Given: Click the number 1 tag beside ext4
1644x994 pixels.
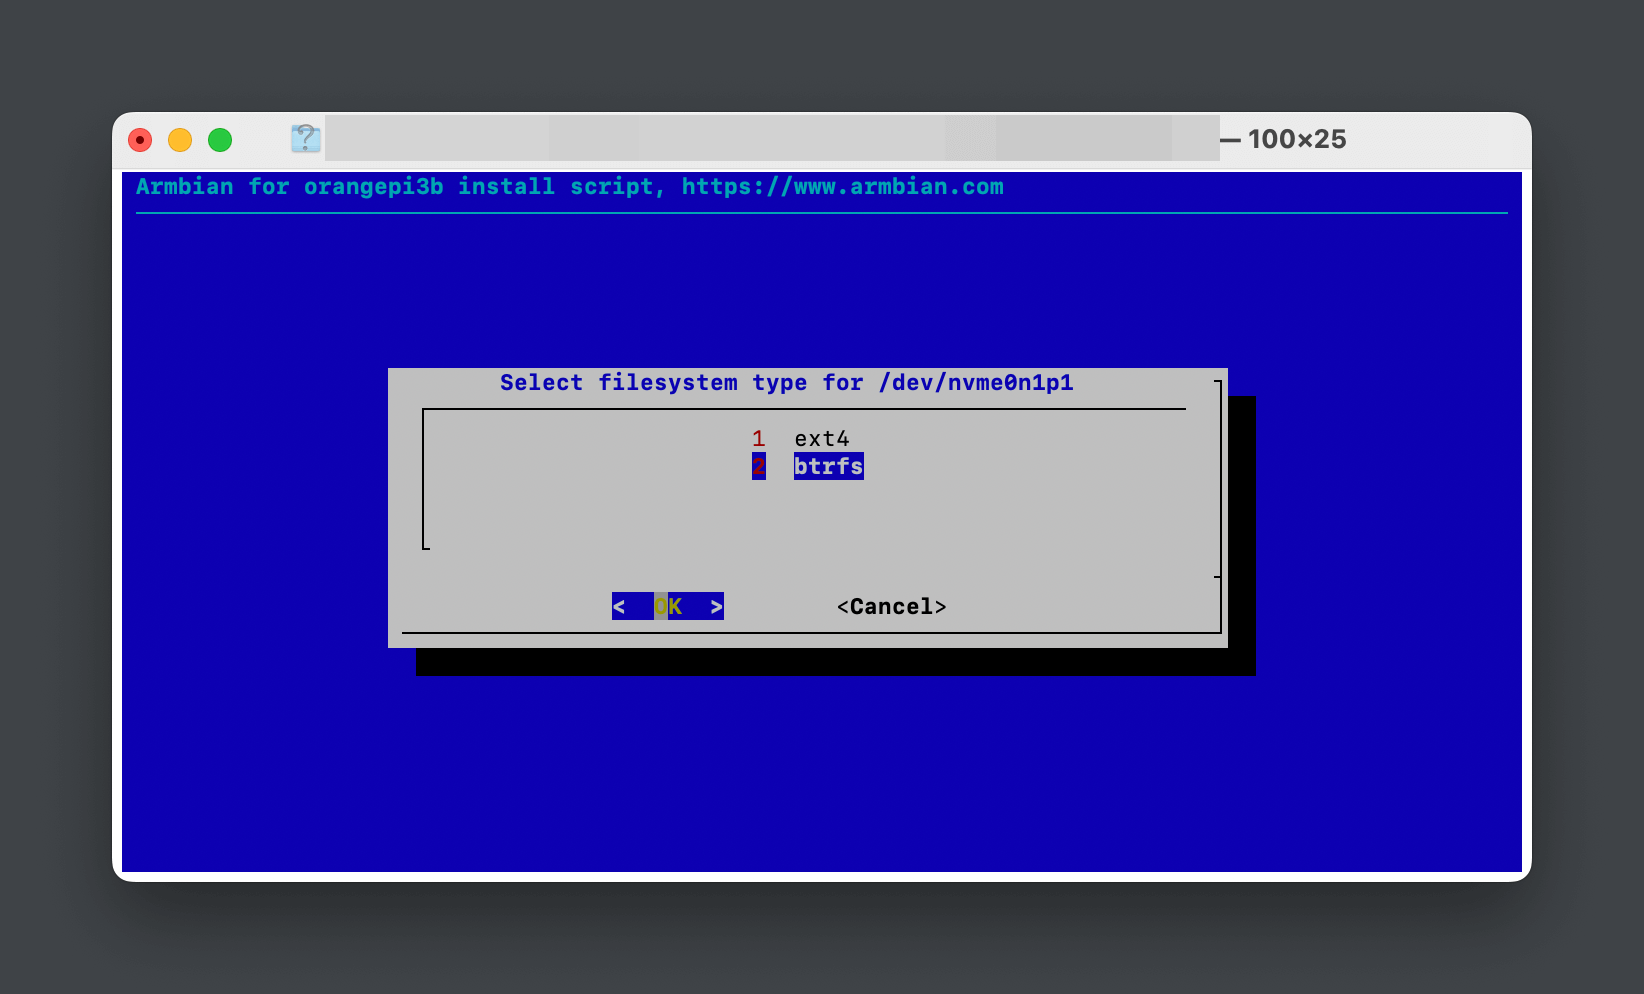Looking at the screenshot, I should (x=759, y=439).
